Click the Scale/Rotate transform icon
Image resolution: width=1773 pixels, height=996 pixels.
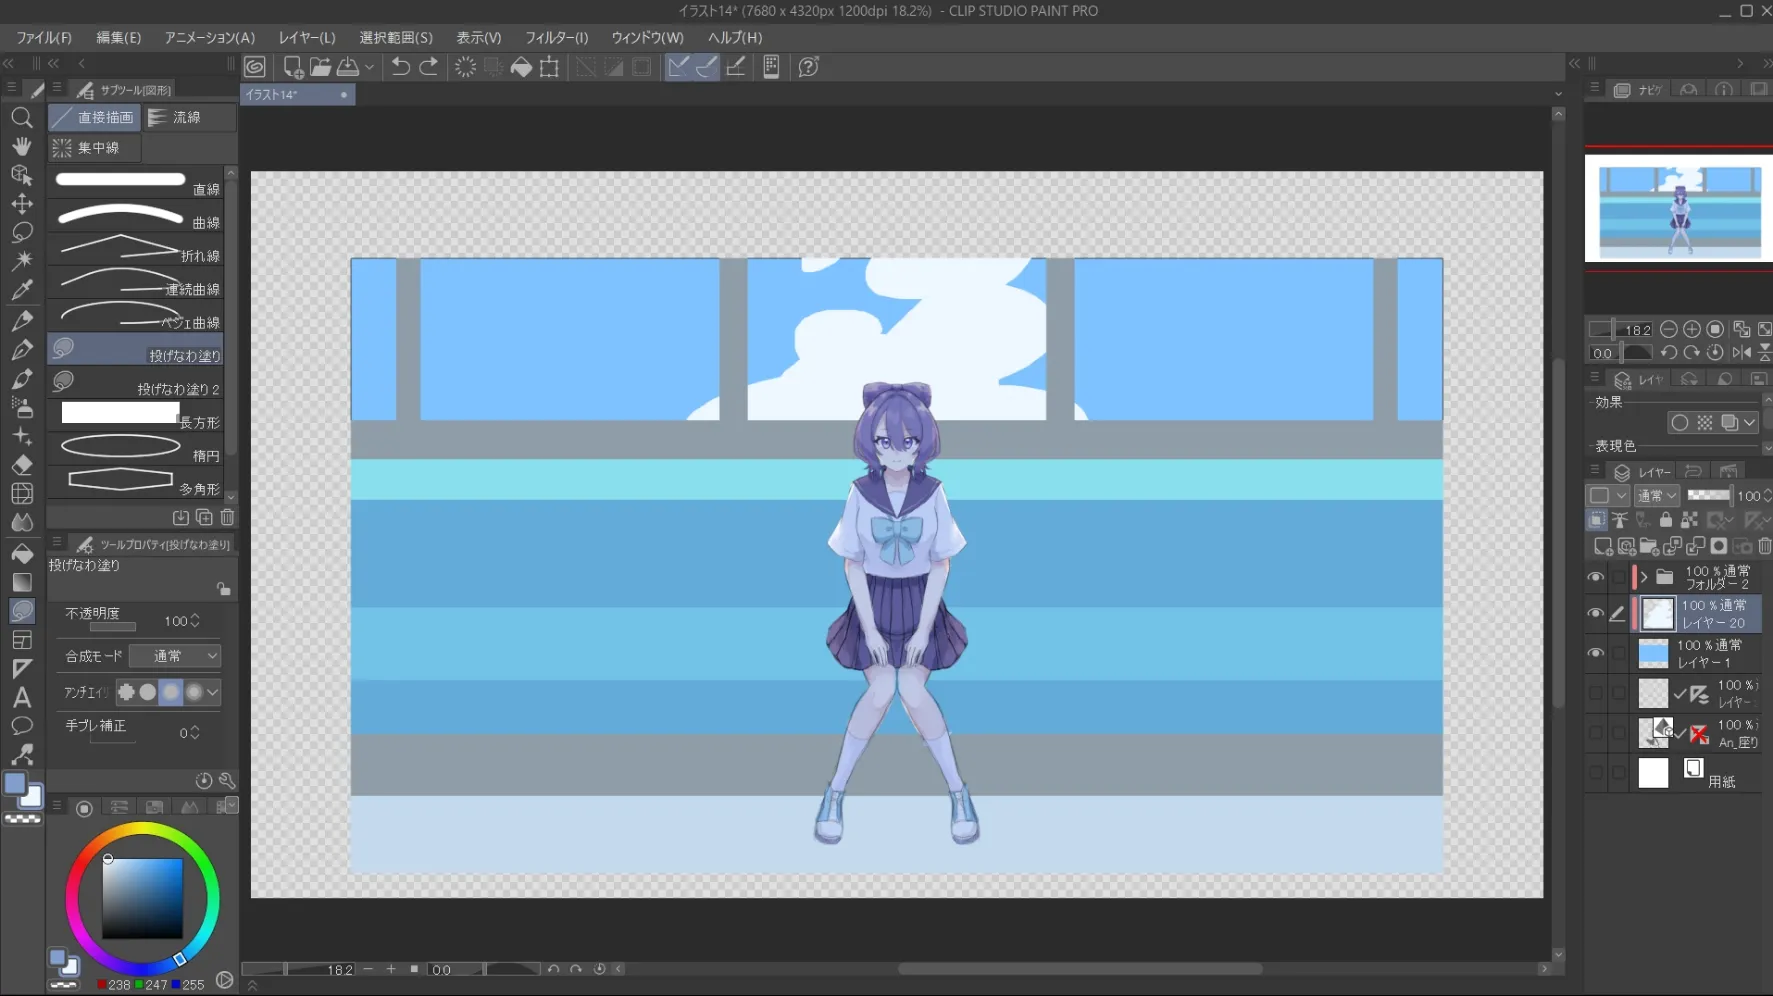[x=549, y=67]
